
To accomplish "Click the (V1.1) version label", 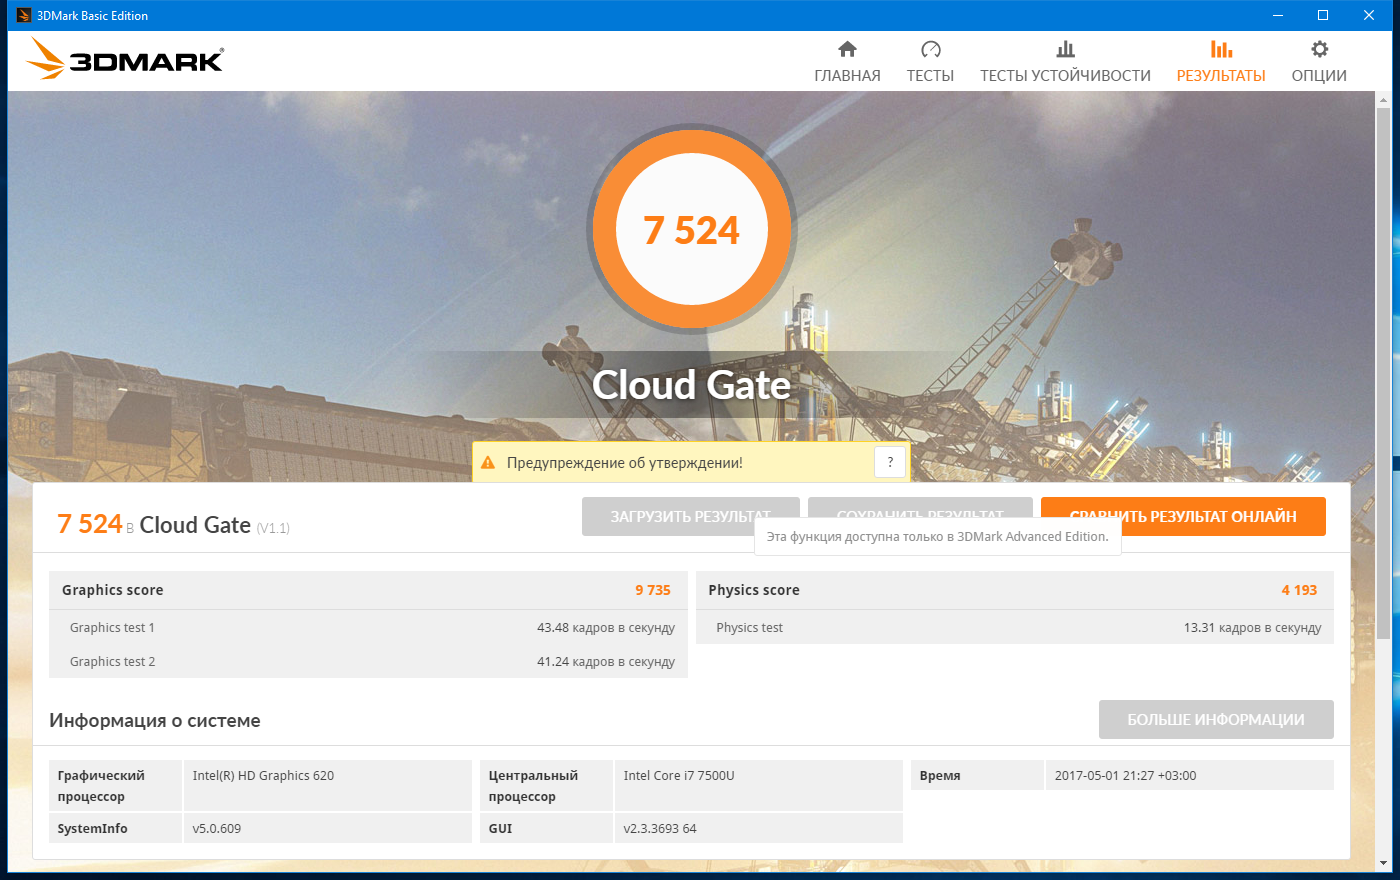I will click(x=273, y=528).
